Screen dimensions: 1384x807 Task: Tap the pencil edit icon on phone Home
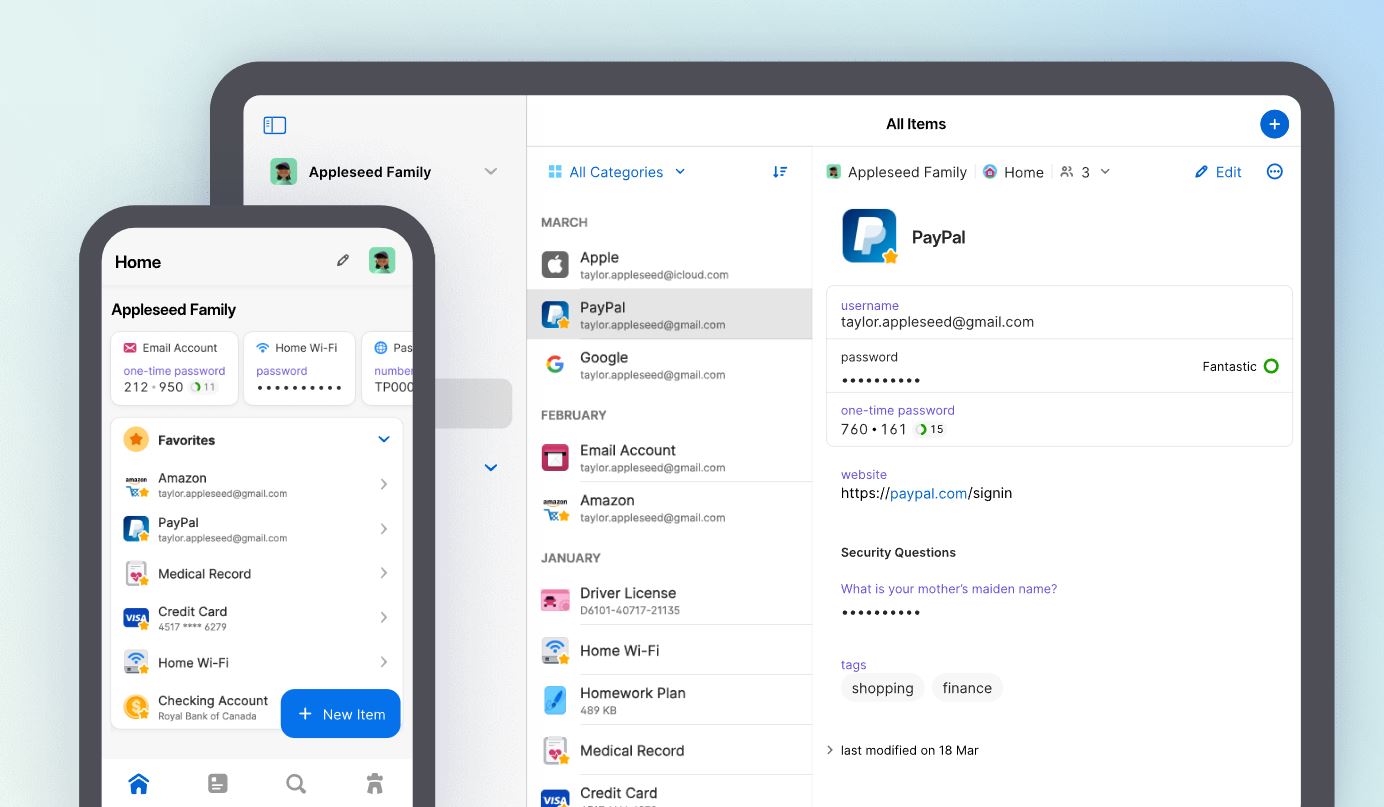click(x=343, y=261)
